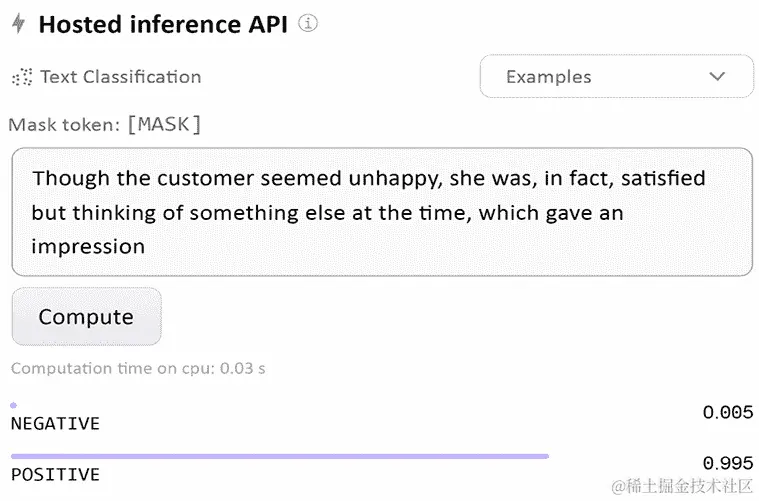This screenshot has width=759, height=501.
Task: Click the 0.005 score value
Action: pos(727,412)
